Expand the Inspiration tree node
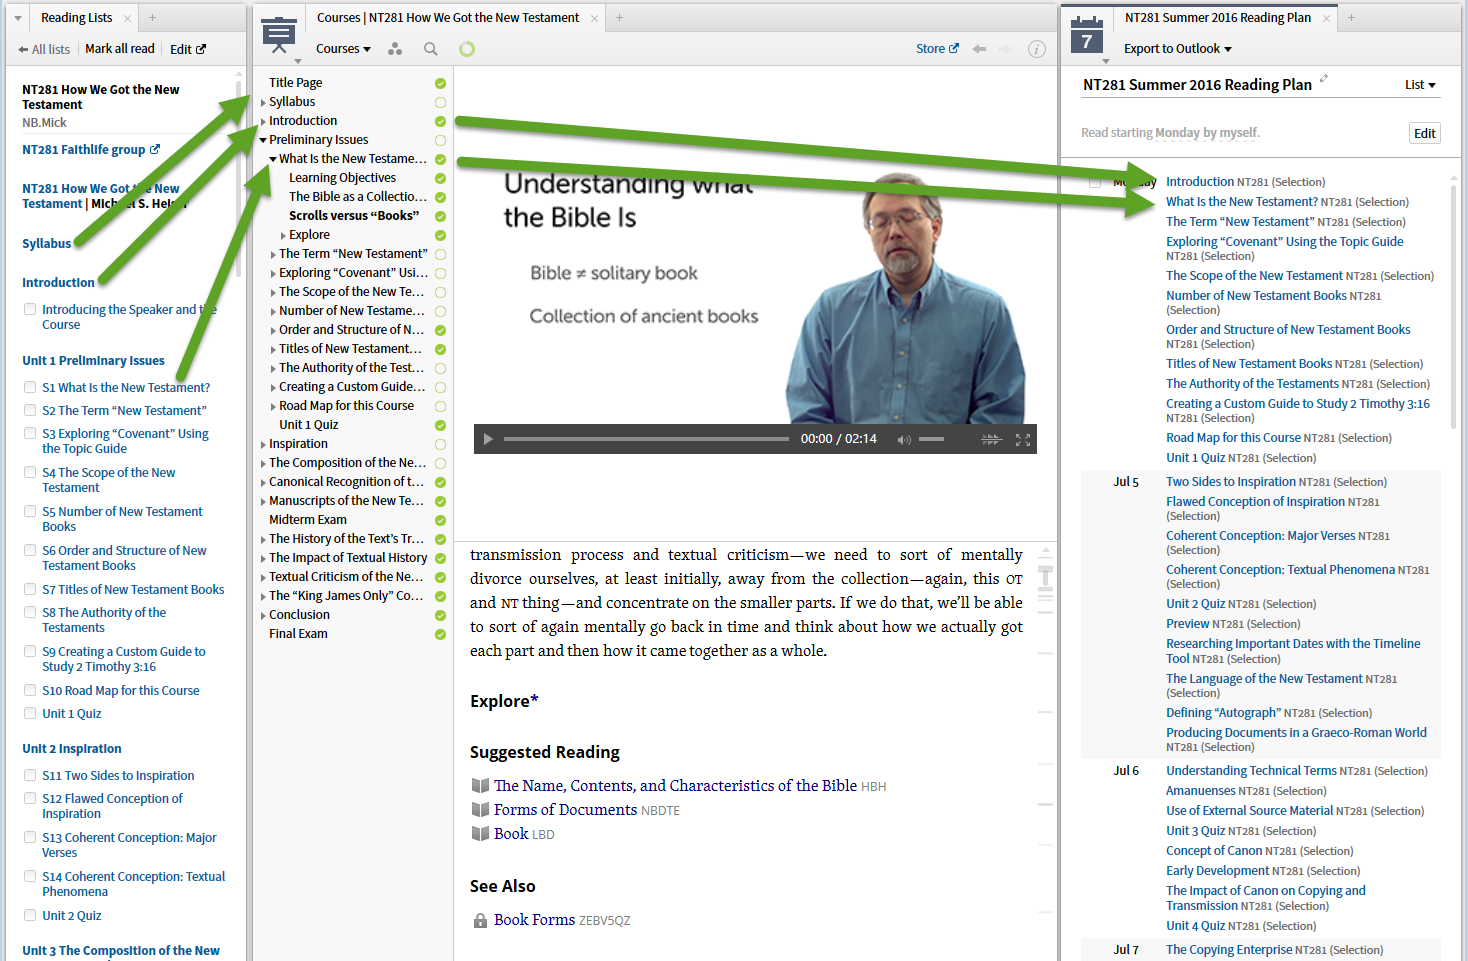 pyautogui.click(x=263, y=444)
